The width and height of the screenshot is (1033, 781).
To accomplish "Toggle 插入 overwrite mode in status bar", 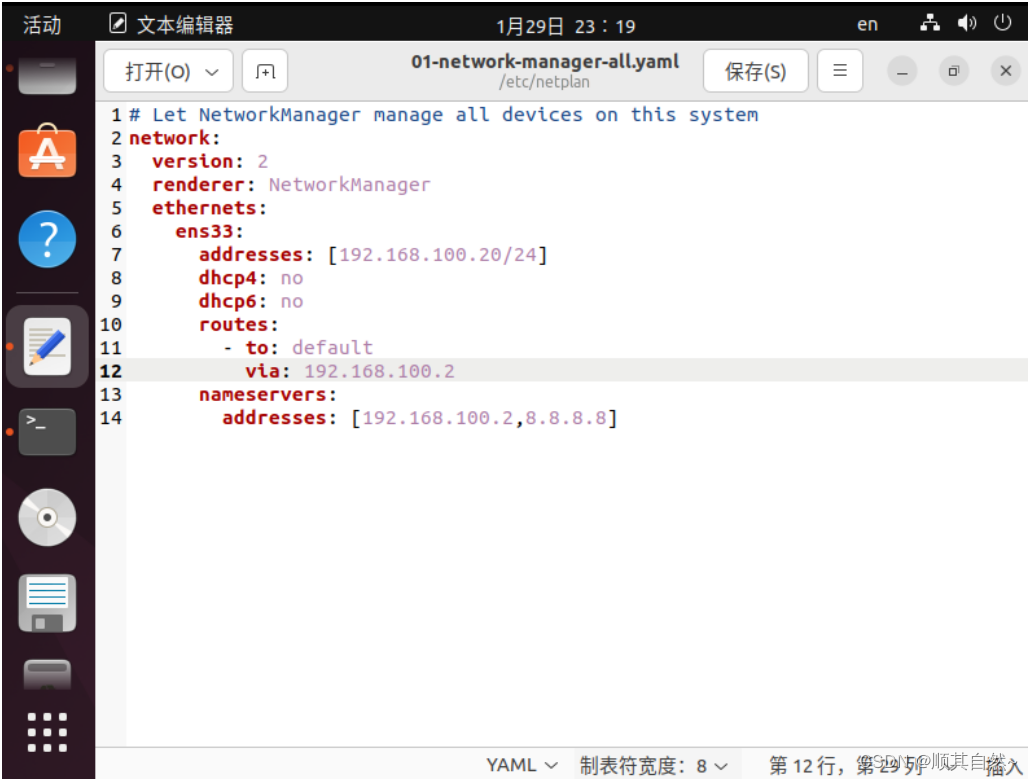I will click(999, 765).
